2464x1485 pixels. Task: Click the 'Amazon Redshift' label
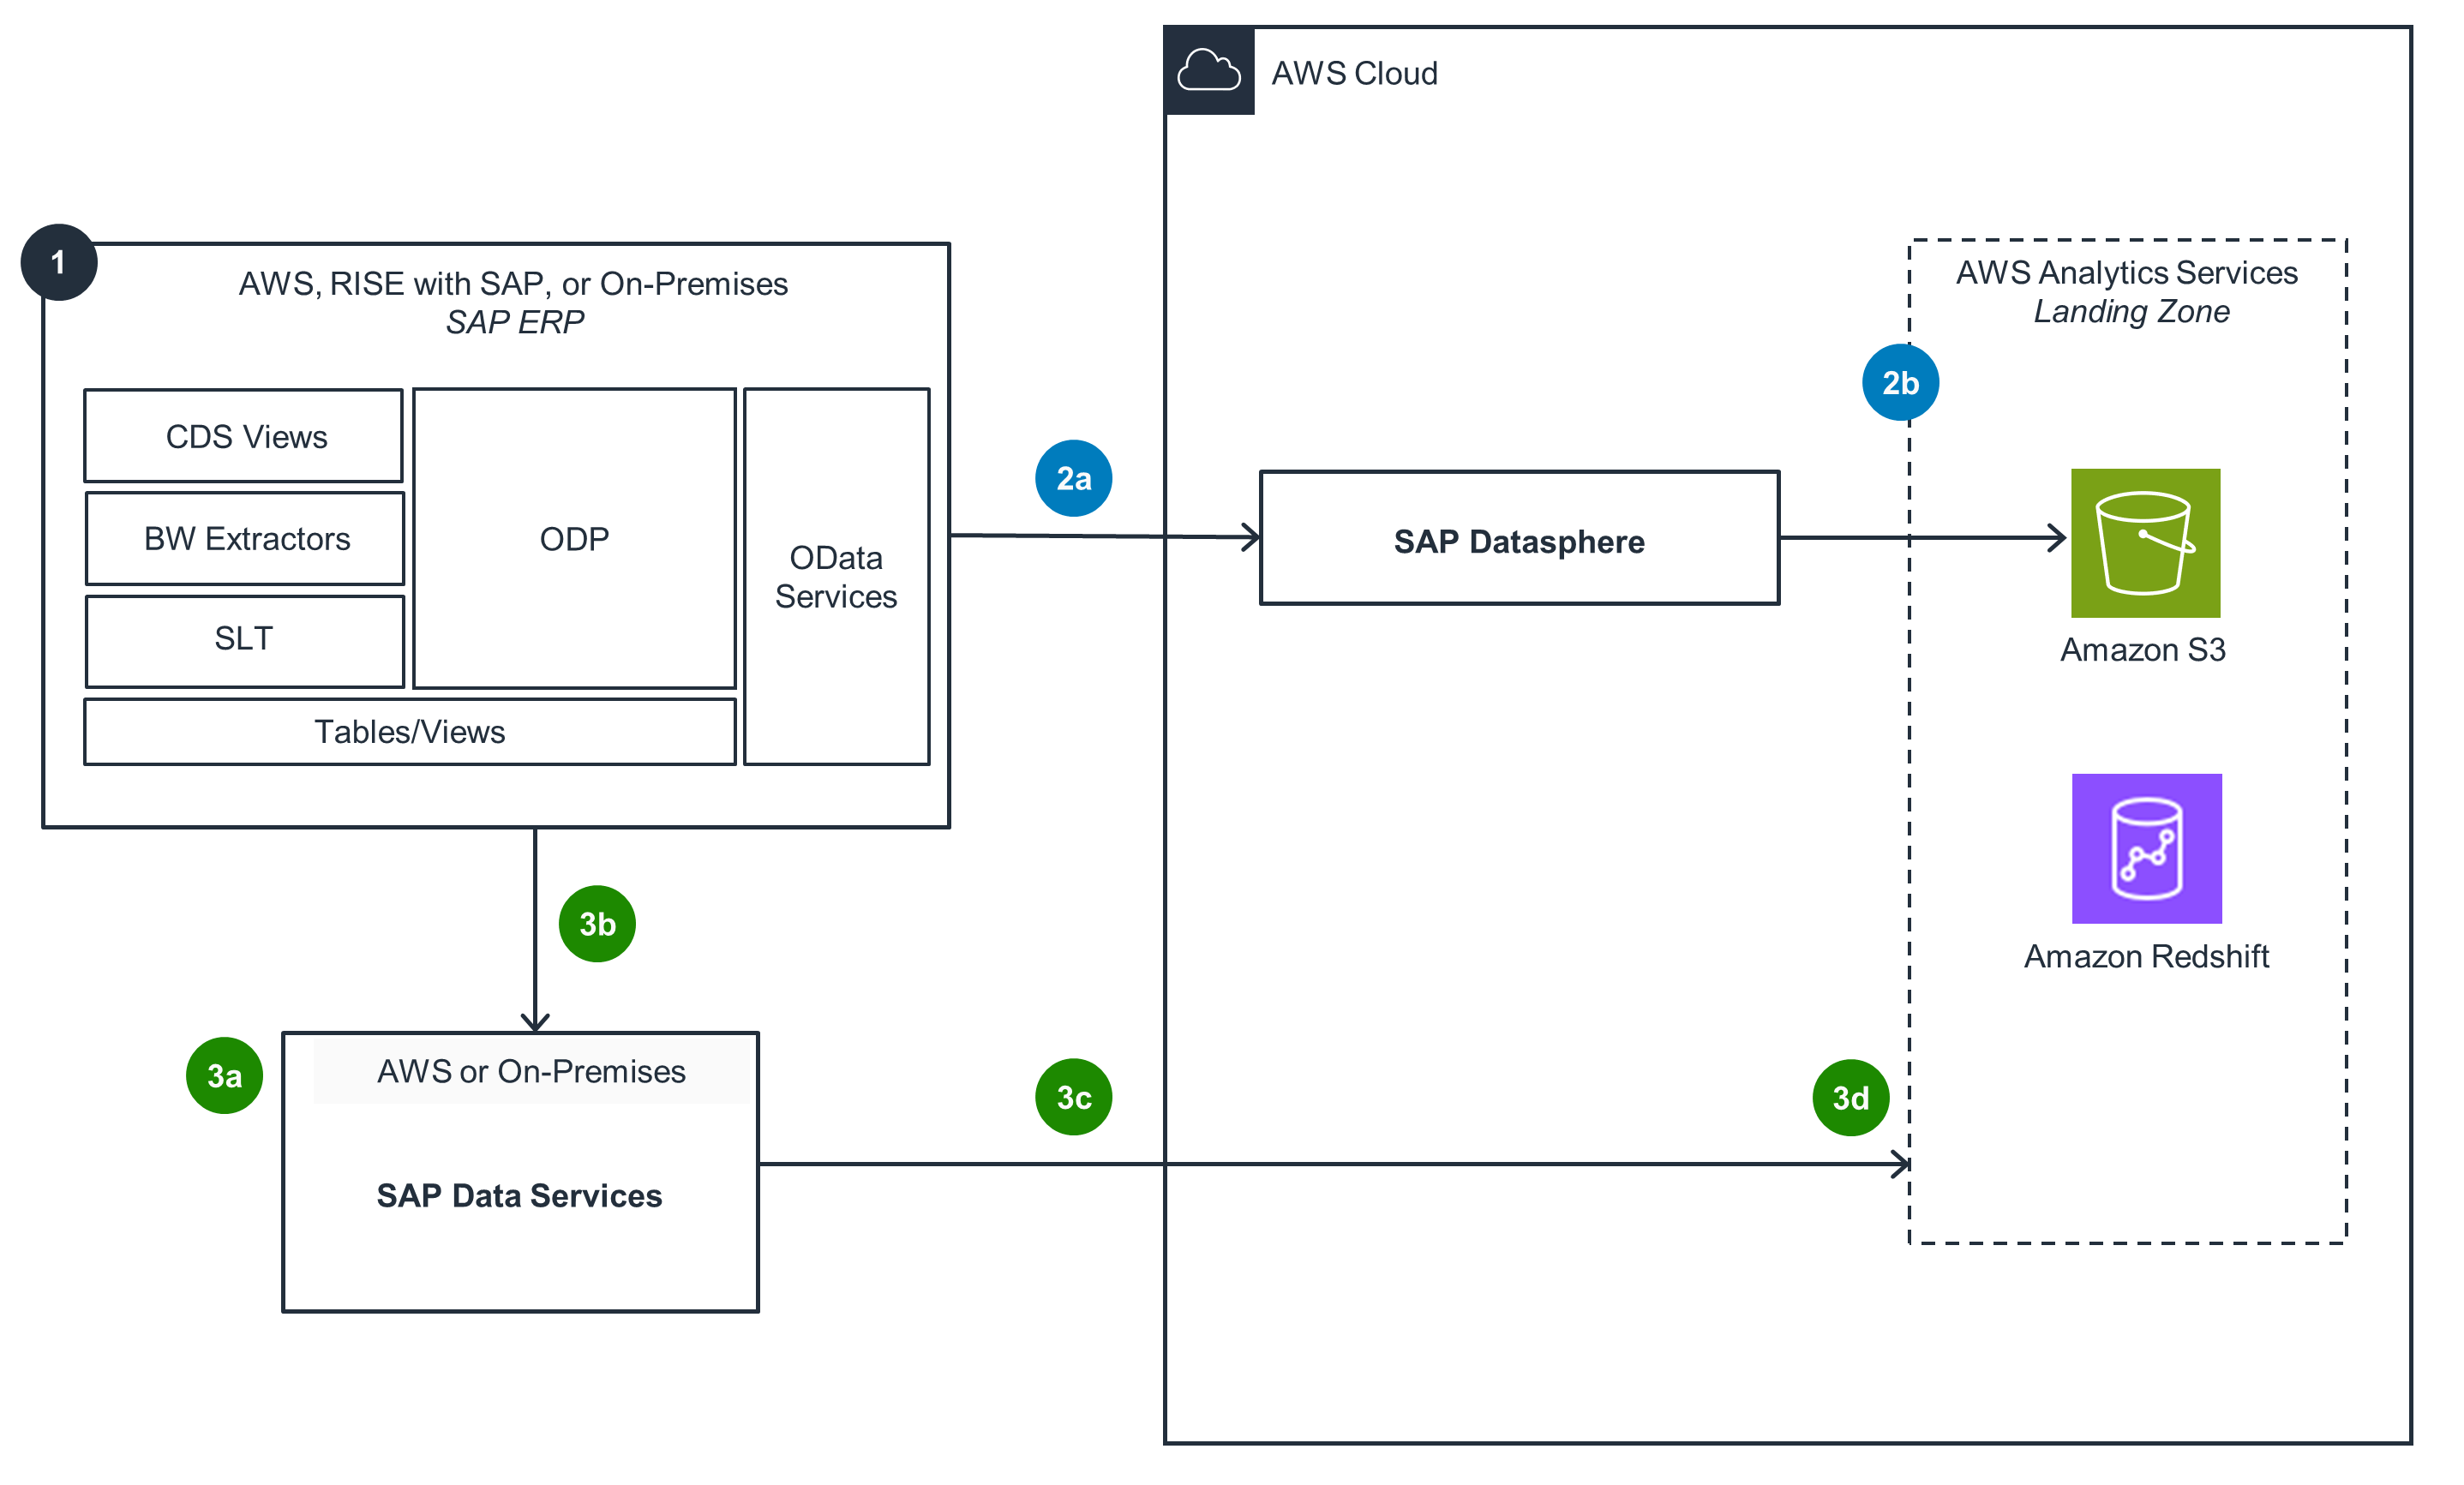2146,956
